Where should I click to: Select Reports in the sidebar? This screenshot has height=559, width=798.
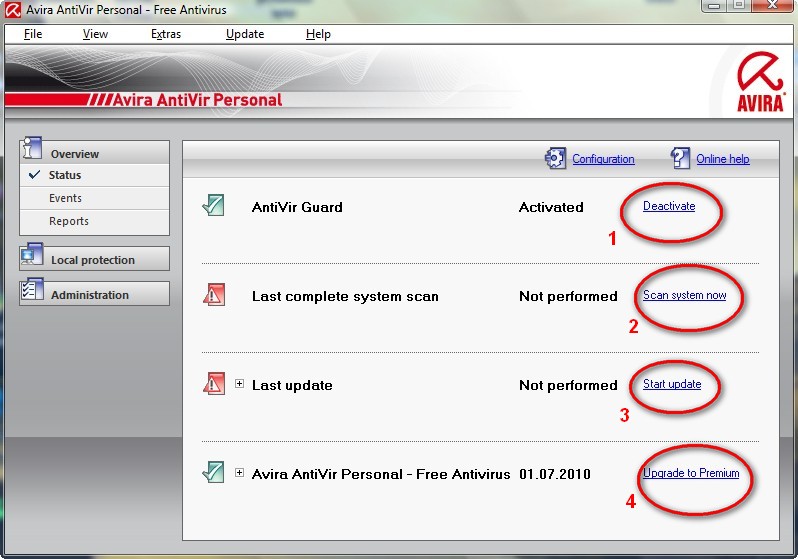(95, 221)
